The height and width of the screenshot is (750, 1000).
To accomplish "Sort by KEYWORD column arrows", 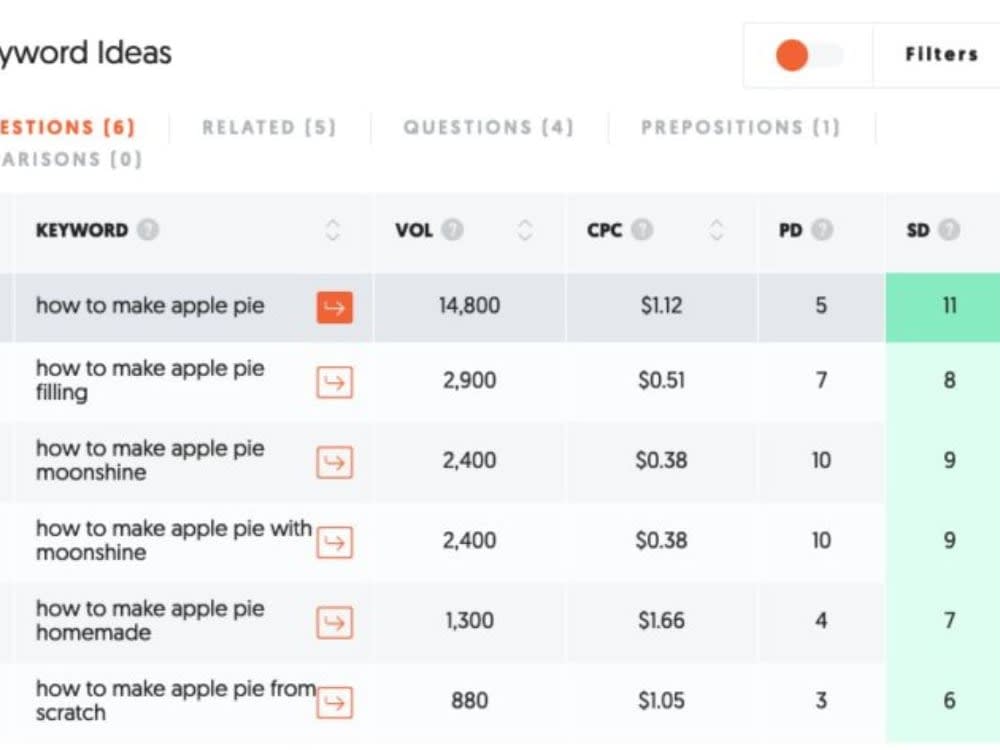I will pos(332,230).
